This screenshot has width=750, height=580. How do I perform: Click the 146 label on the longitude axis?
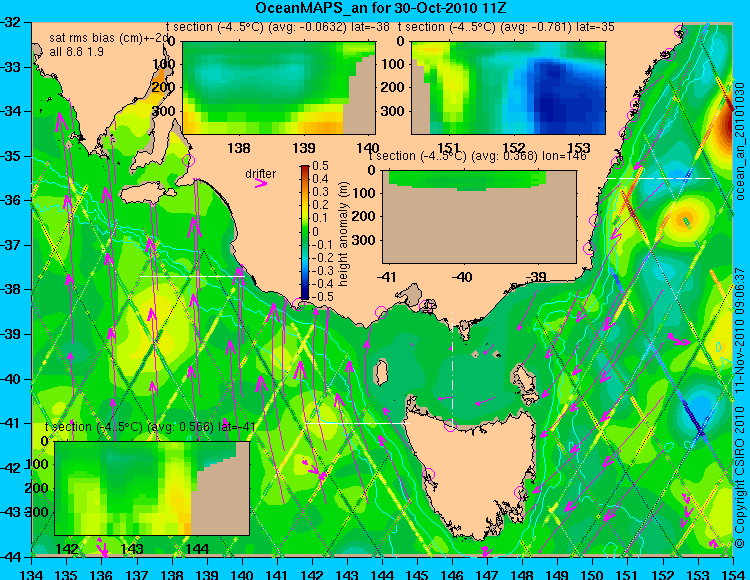pos(452,574)
